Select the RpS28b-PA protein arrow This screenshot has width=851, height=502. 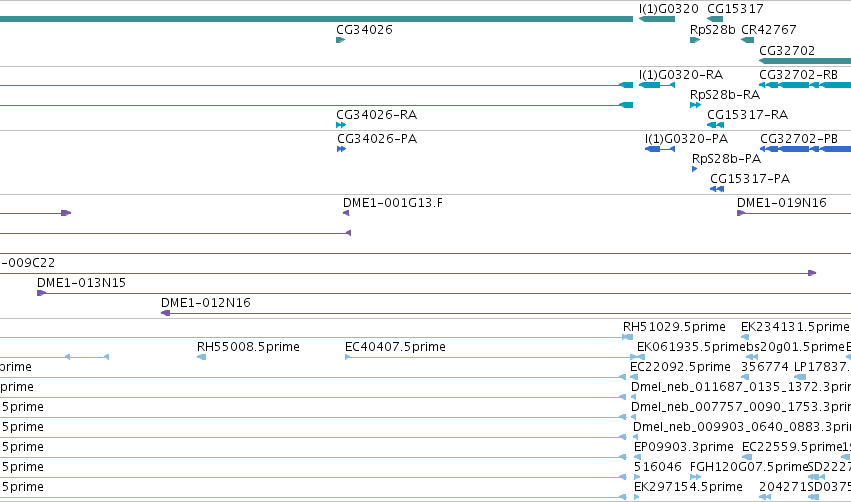point(695,169)
